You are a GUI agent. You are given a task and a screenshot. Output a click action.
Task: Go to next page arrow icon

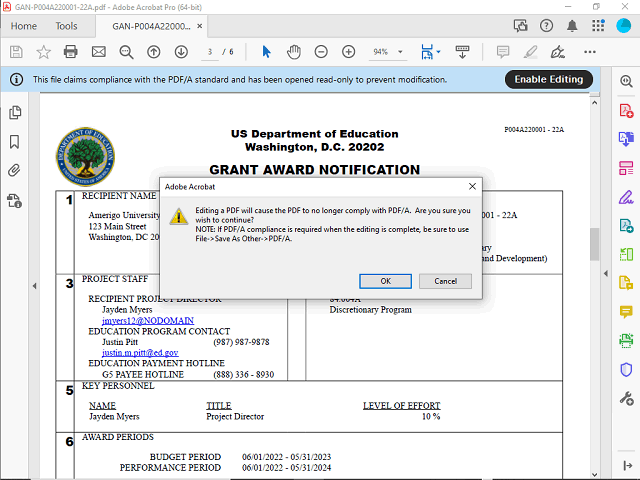pos(181,52)
